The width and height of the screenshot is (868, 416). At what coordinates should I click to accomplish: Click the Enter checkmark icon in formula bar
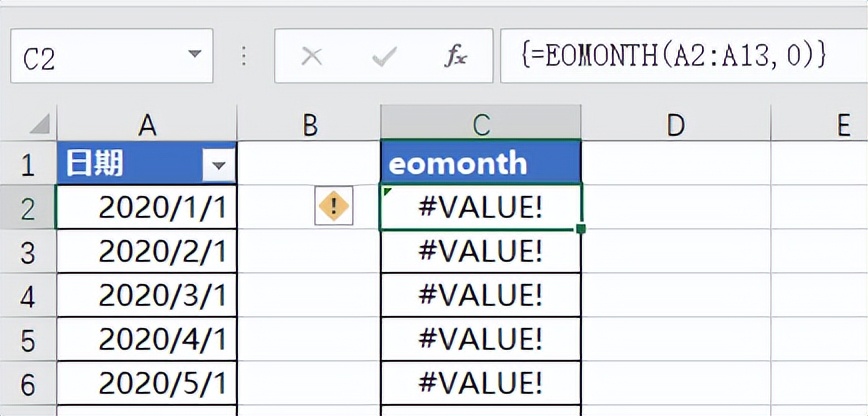point(384,57)
